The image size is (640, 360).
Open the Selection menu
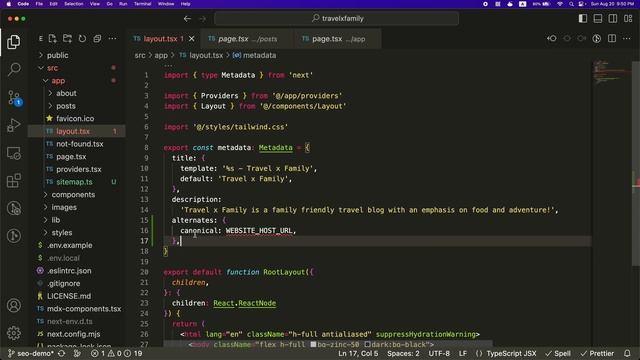click(74, 4)
